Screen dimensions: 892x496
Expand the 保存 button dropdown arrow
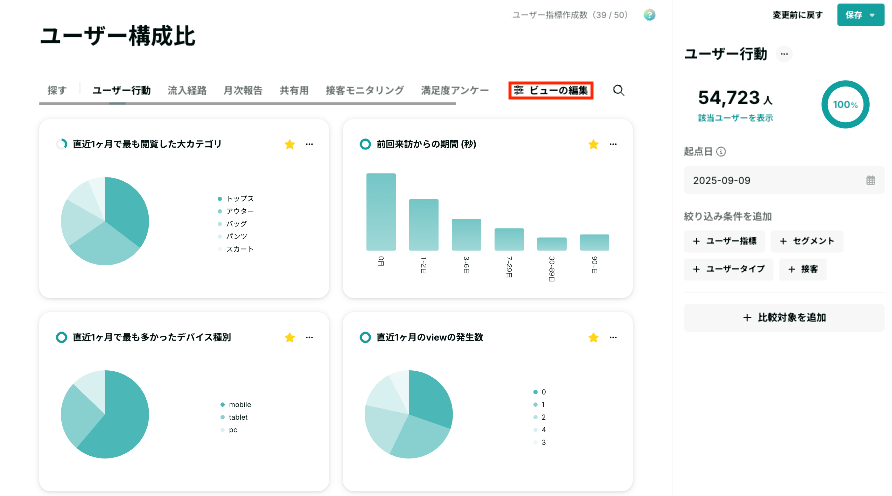(x=872, y=15)
